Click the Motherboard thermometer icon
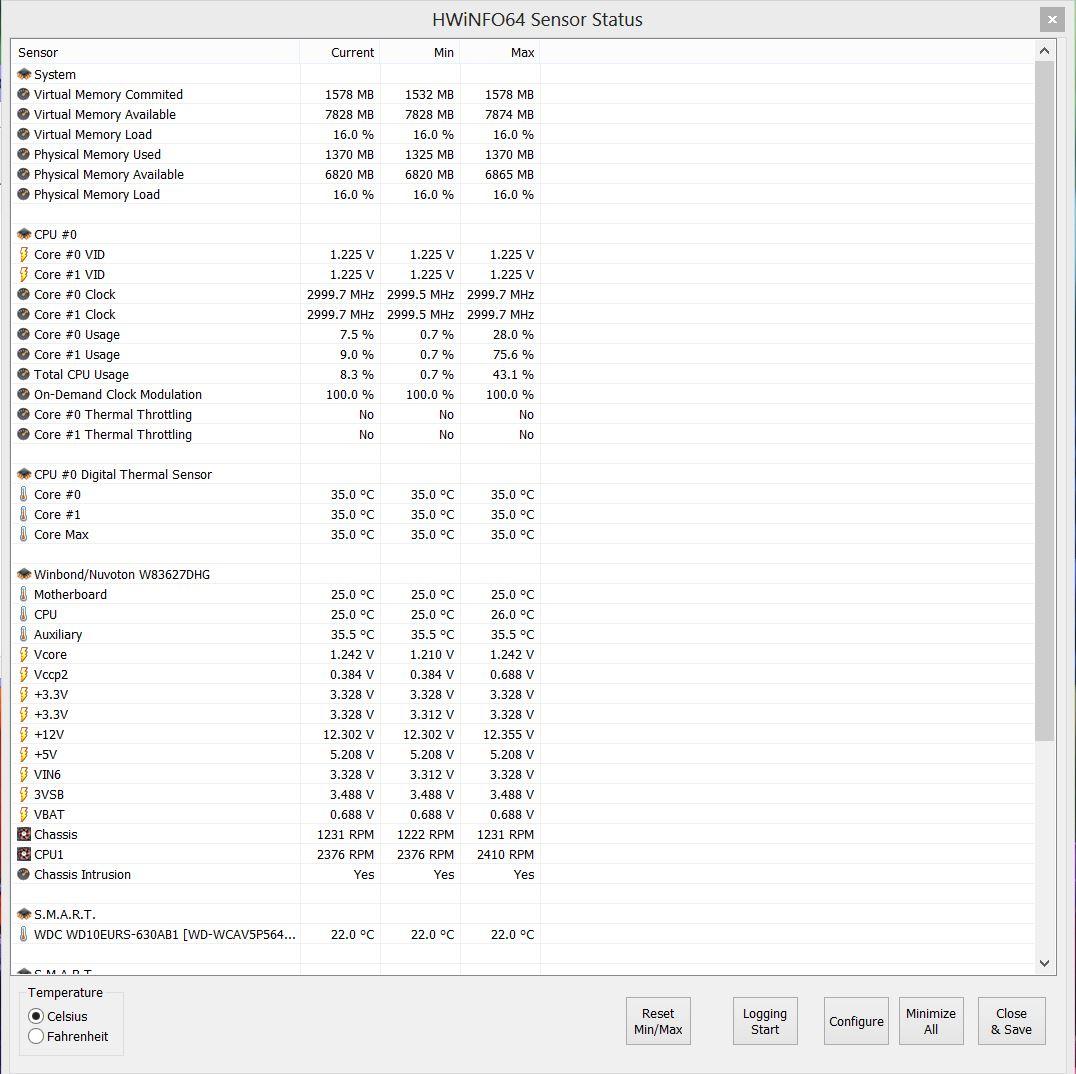 click(23, 594)
